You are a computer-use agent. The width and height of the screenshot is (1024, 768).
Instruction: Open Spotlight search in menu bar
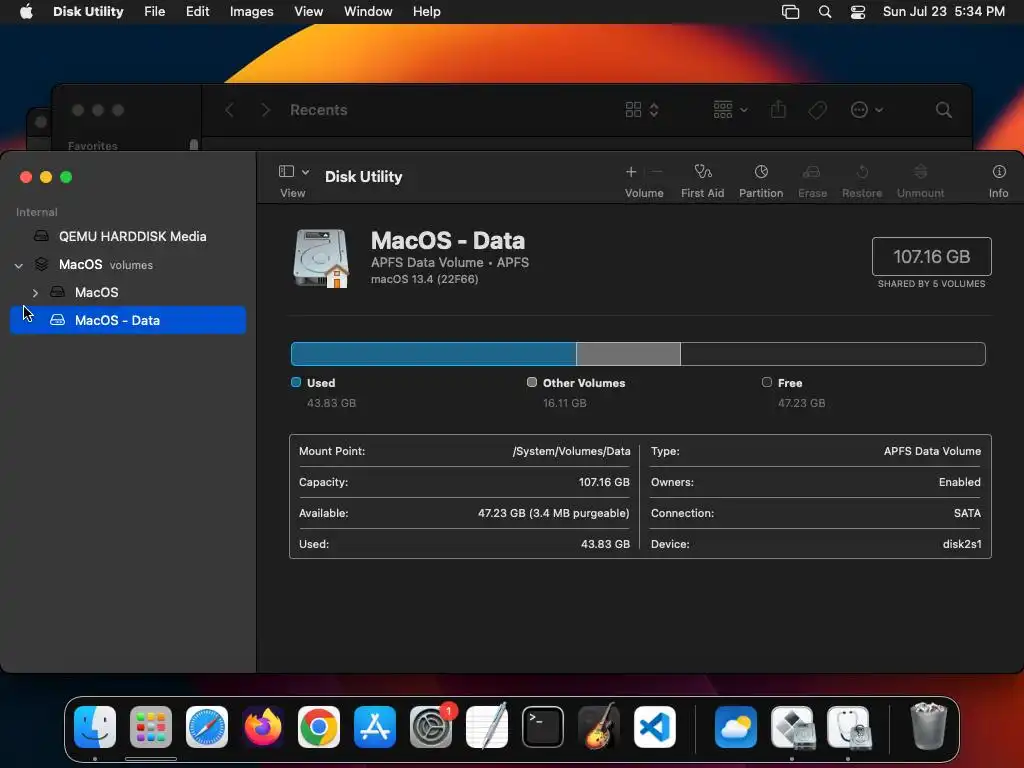825,12
